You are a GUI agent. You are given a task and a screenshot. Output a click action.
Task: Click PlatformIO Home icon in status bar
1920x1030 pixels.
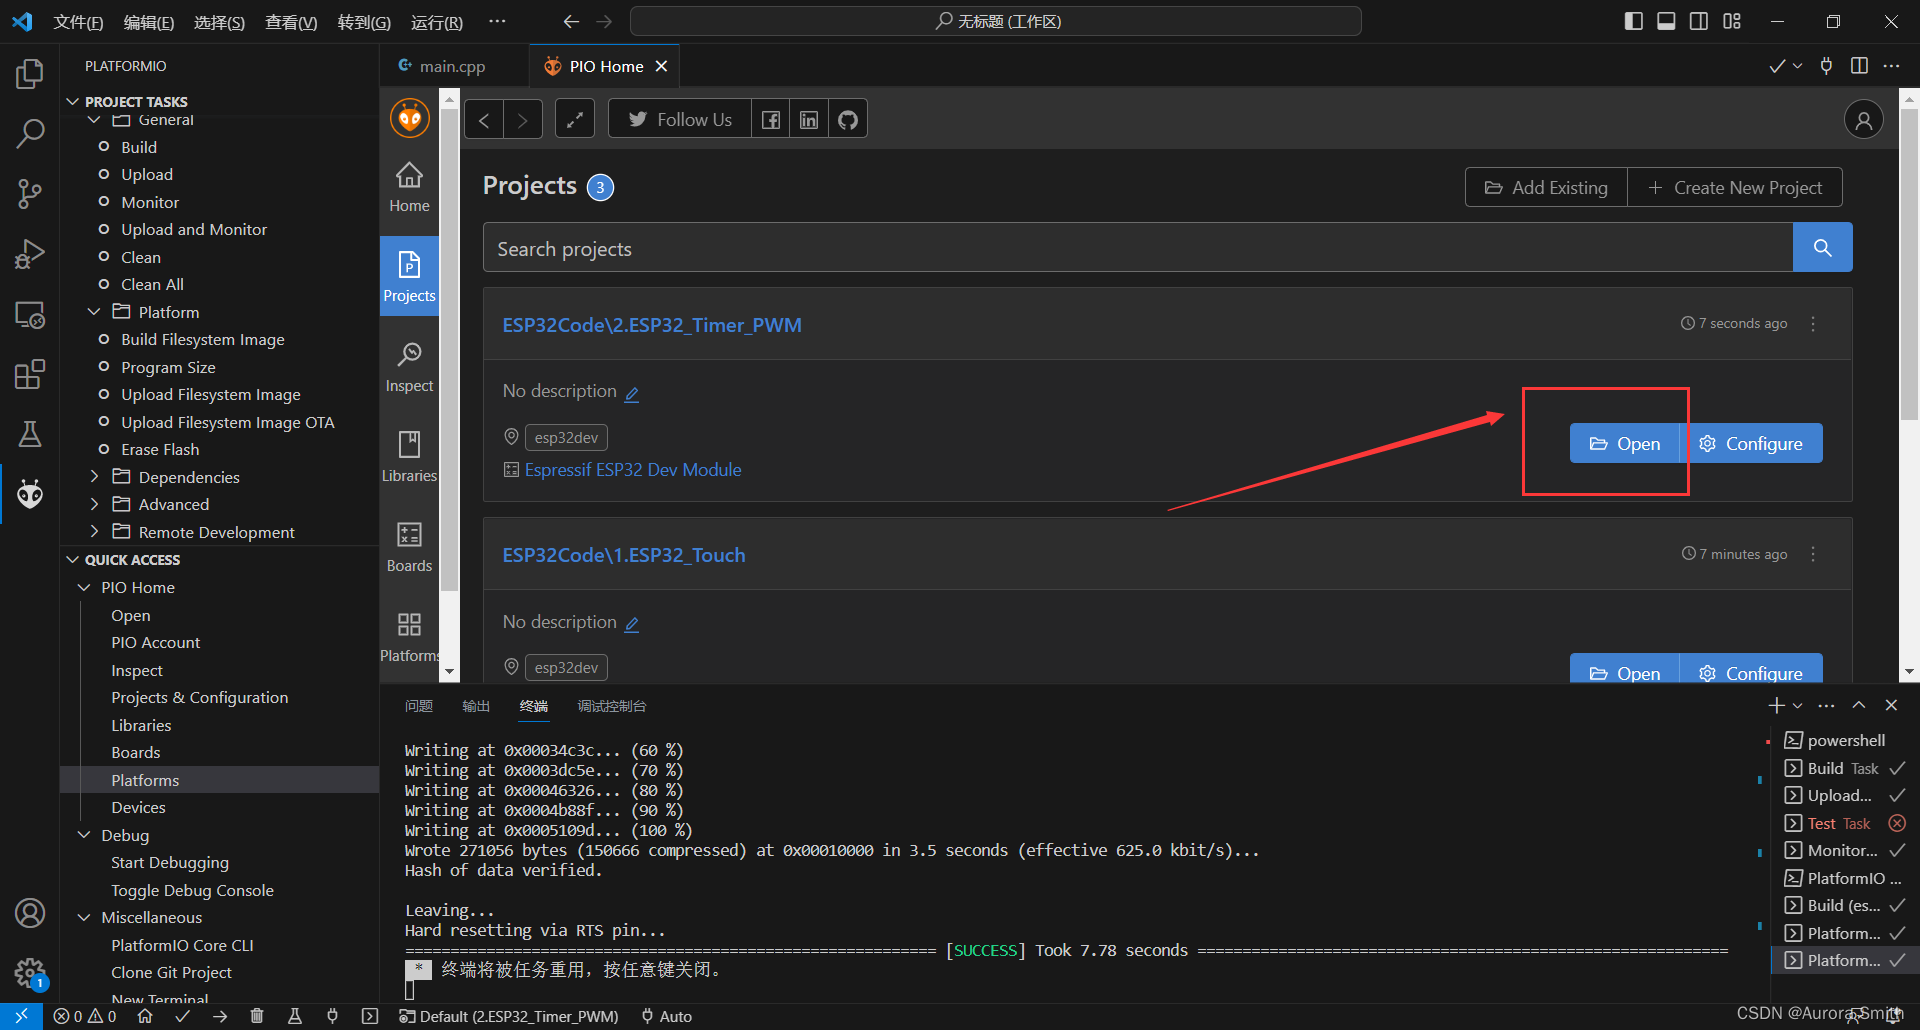pyautogui.click(x=145, y=1016)
